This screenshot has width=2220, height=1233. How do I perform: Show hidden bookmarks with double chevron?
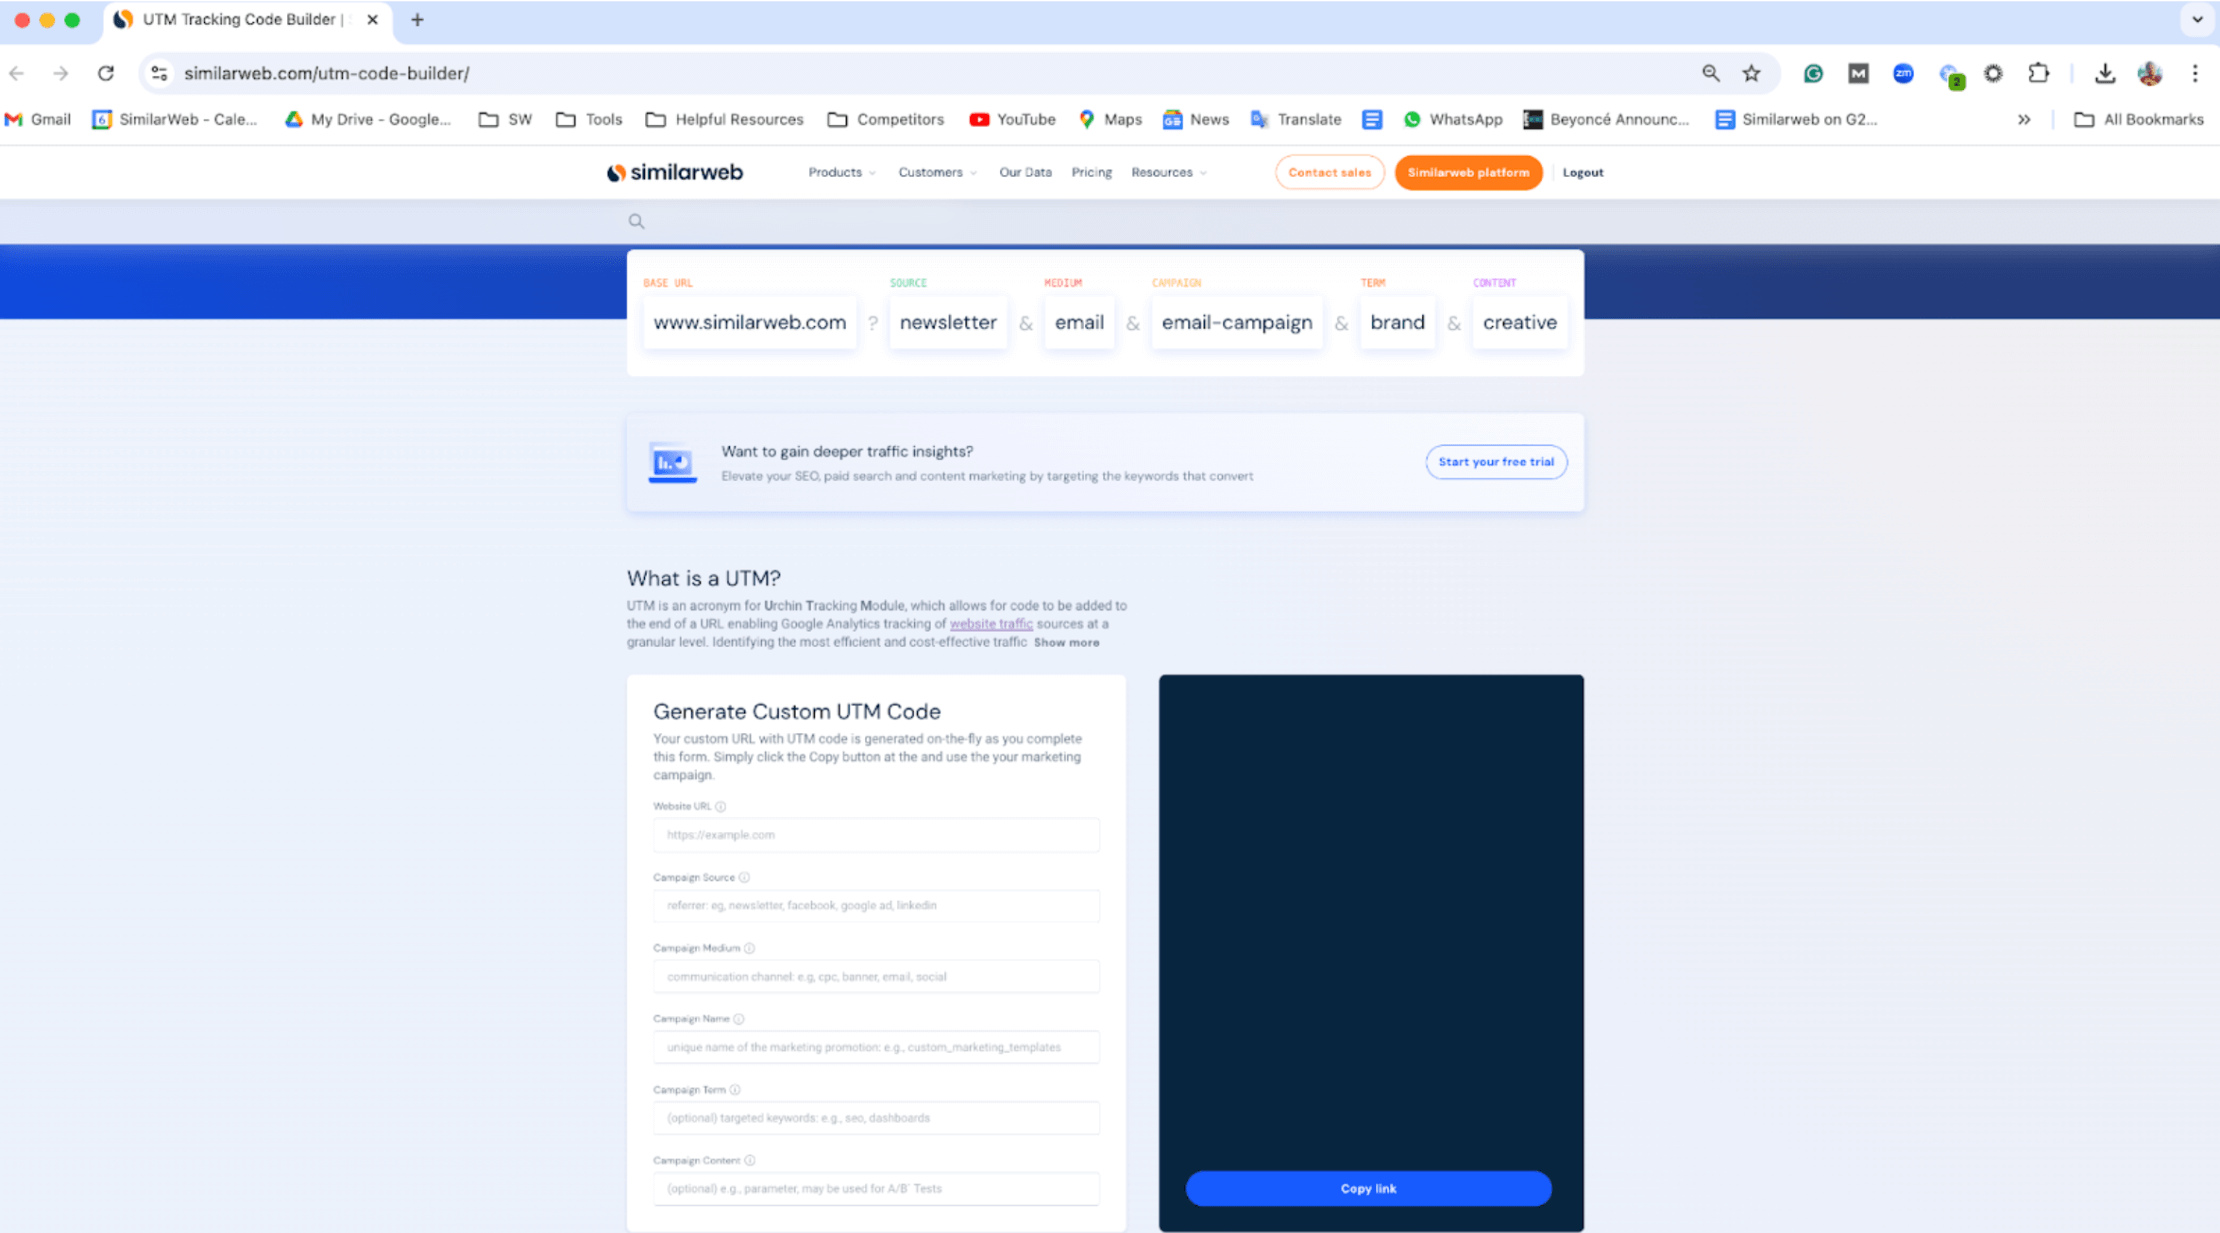coord(2024,119)
